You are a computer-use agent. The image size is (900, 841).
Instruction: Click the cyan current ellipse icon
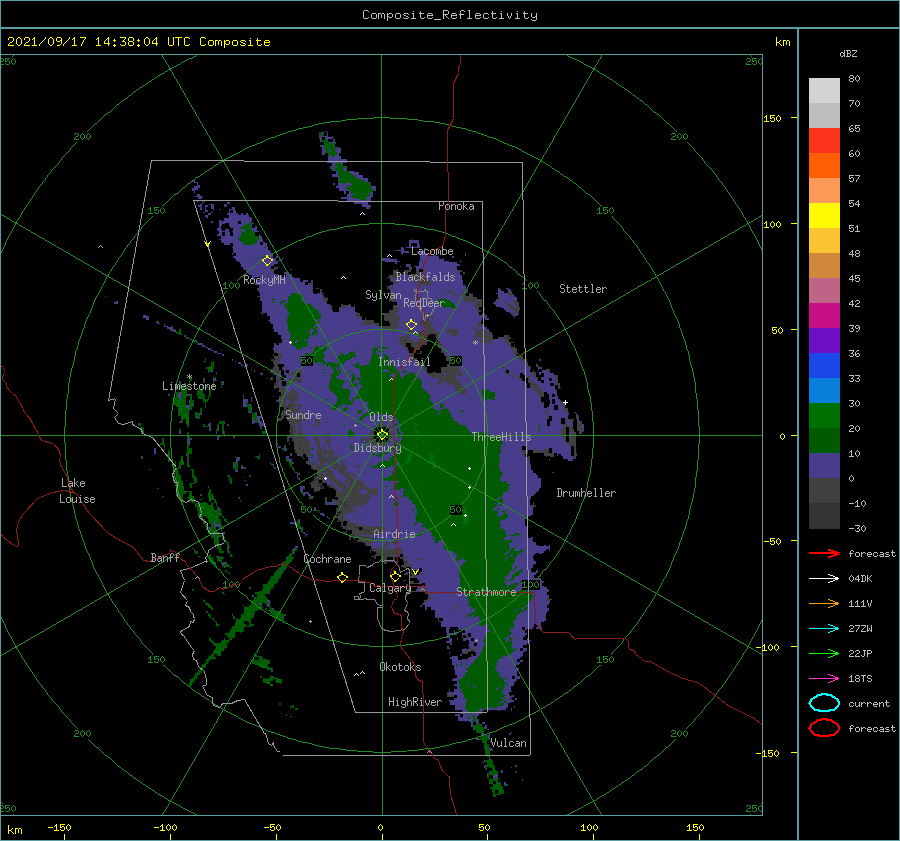tap(824, 703)
